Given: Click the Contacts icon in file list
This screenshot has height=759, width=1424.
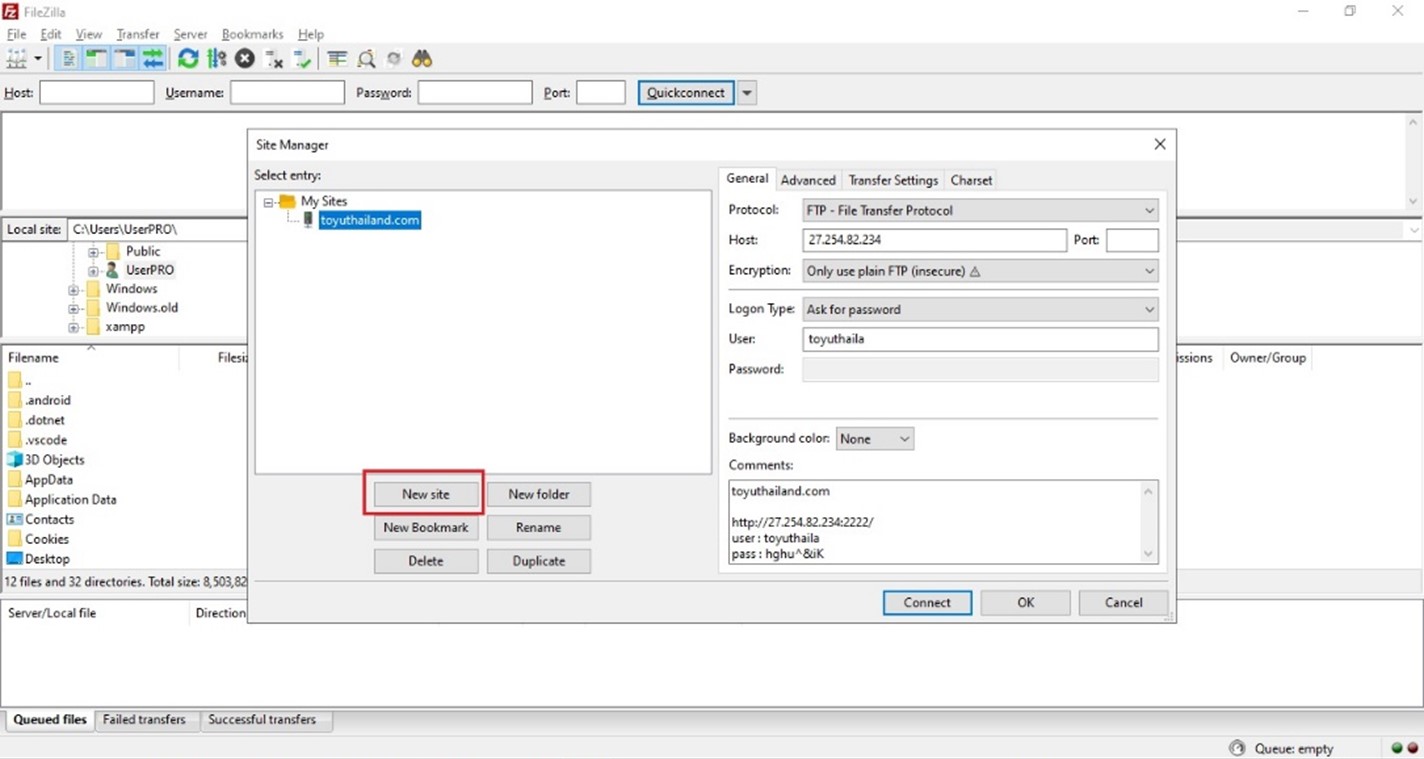Looking at the screenshot, I should click(x=14, y=519).
